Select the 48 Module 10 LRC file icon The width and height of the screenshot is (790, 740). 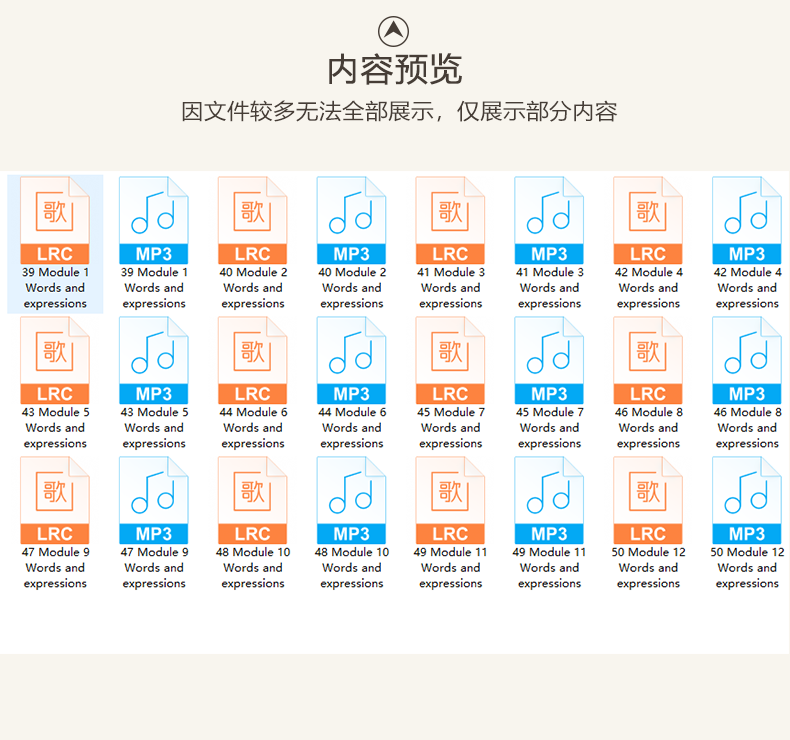coord(252,500)
